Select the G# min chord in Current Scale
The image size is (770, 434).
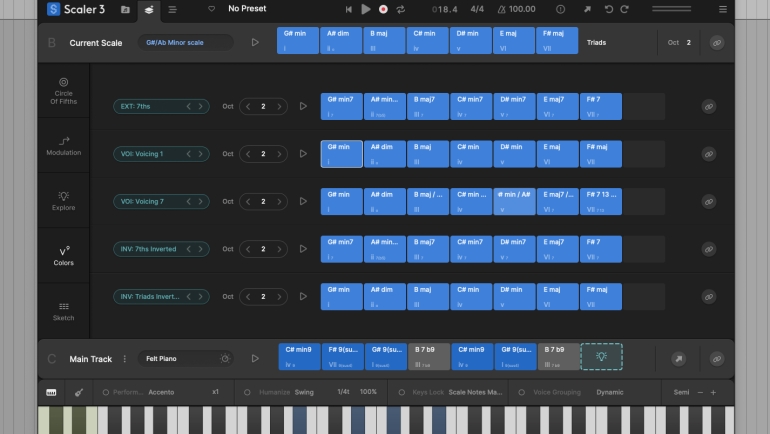298,41
